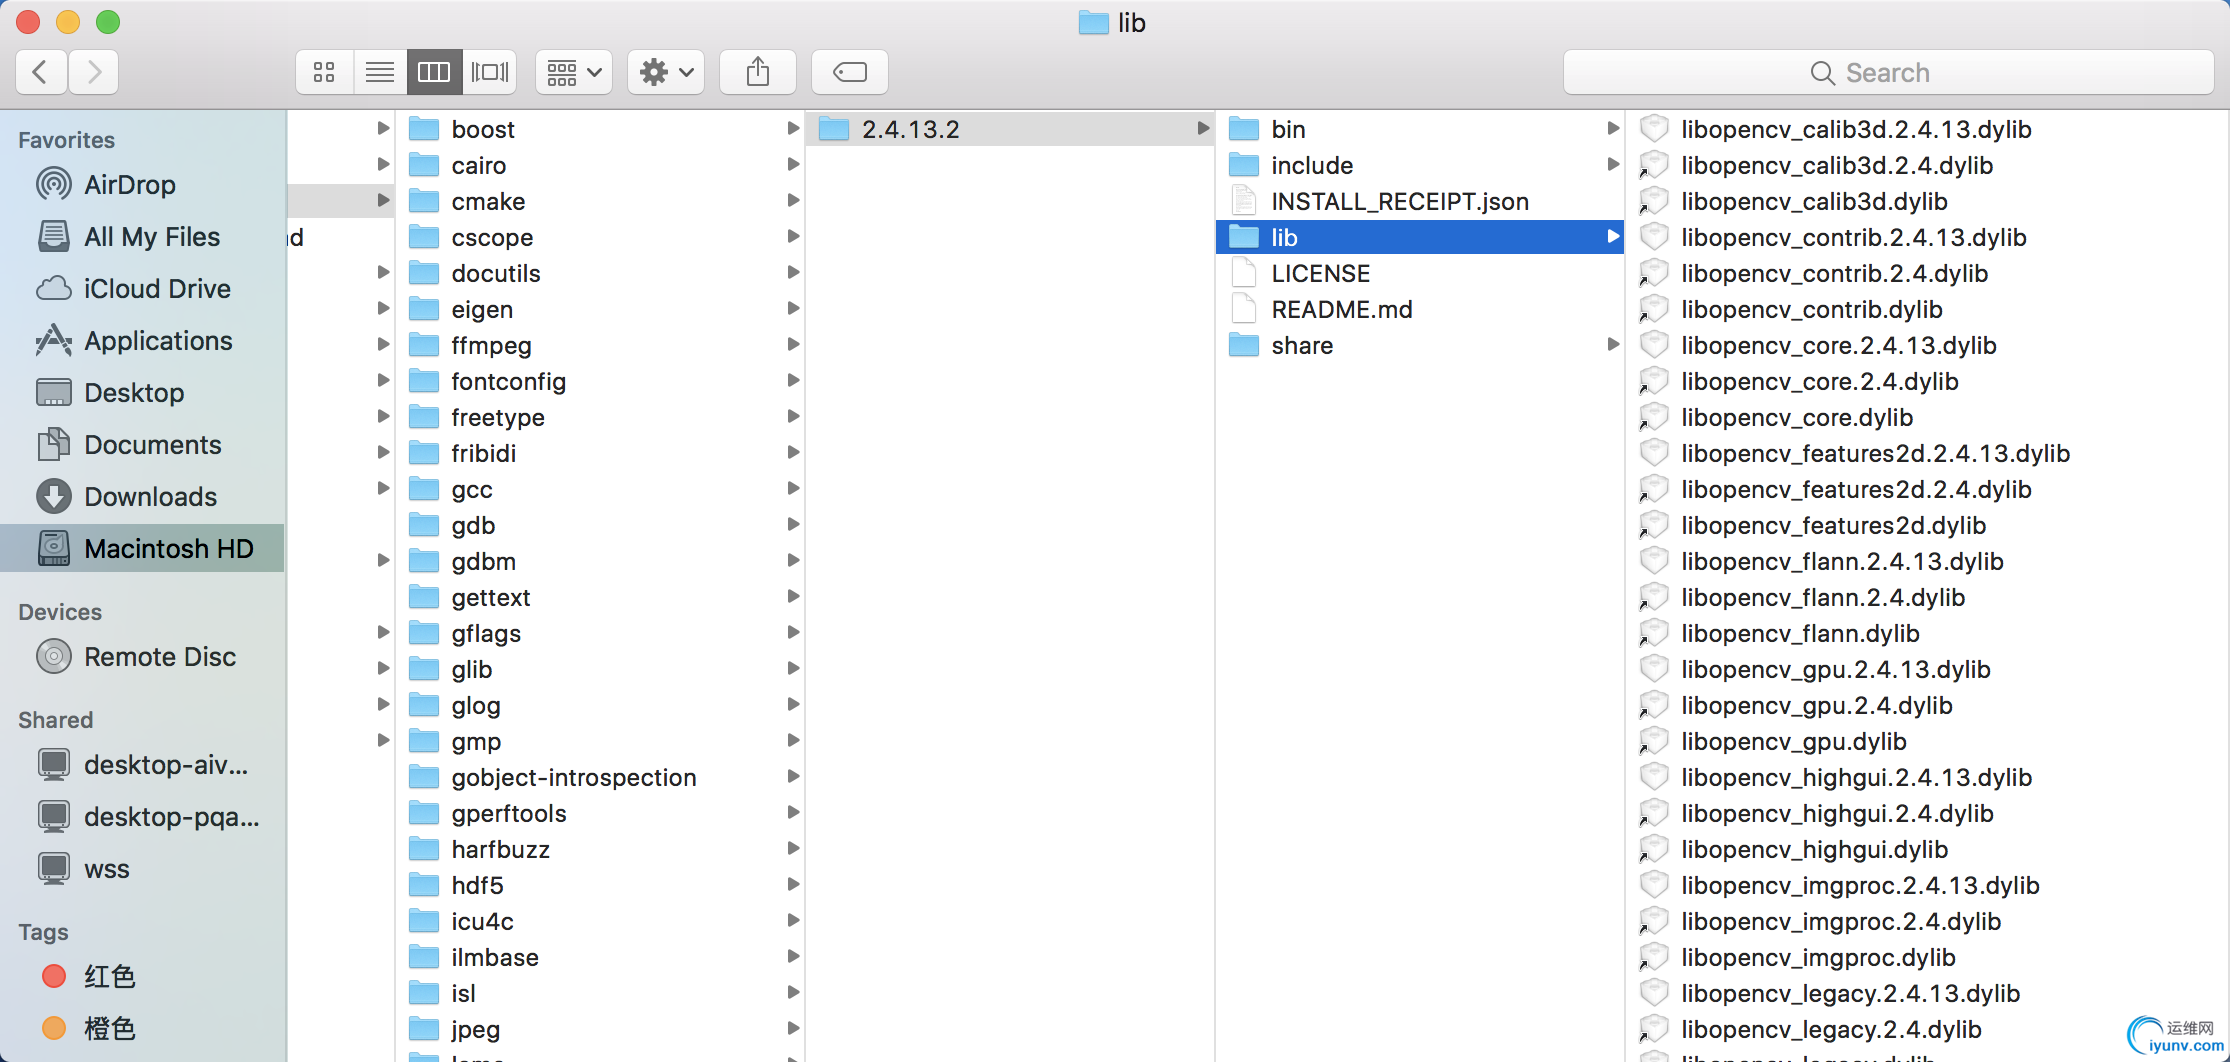2230x1062 pixels.
Task: Expand the harfbuzz folder arrow
Action: [x=792, y=849]
